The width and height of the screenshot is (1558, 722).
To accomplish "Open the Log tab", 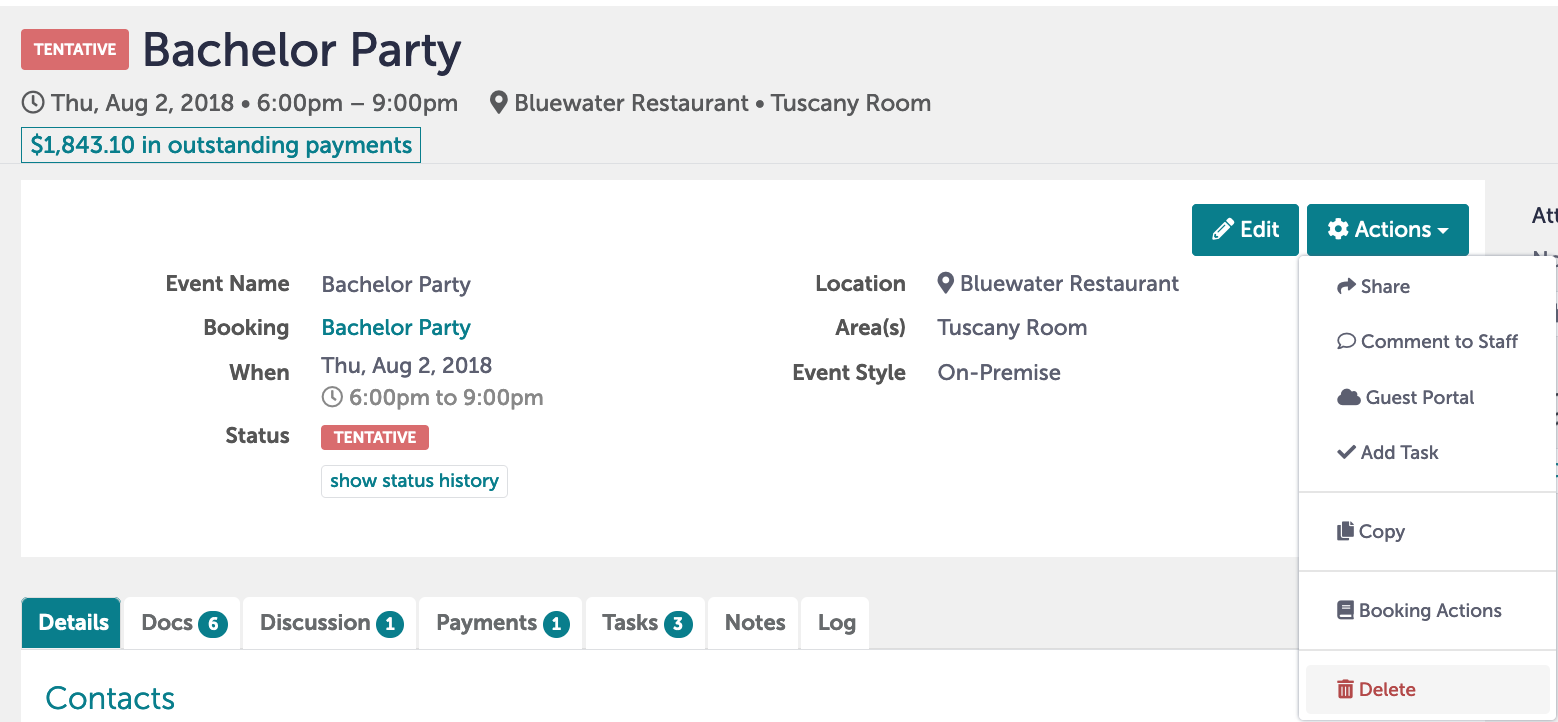I will 836,623.
